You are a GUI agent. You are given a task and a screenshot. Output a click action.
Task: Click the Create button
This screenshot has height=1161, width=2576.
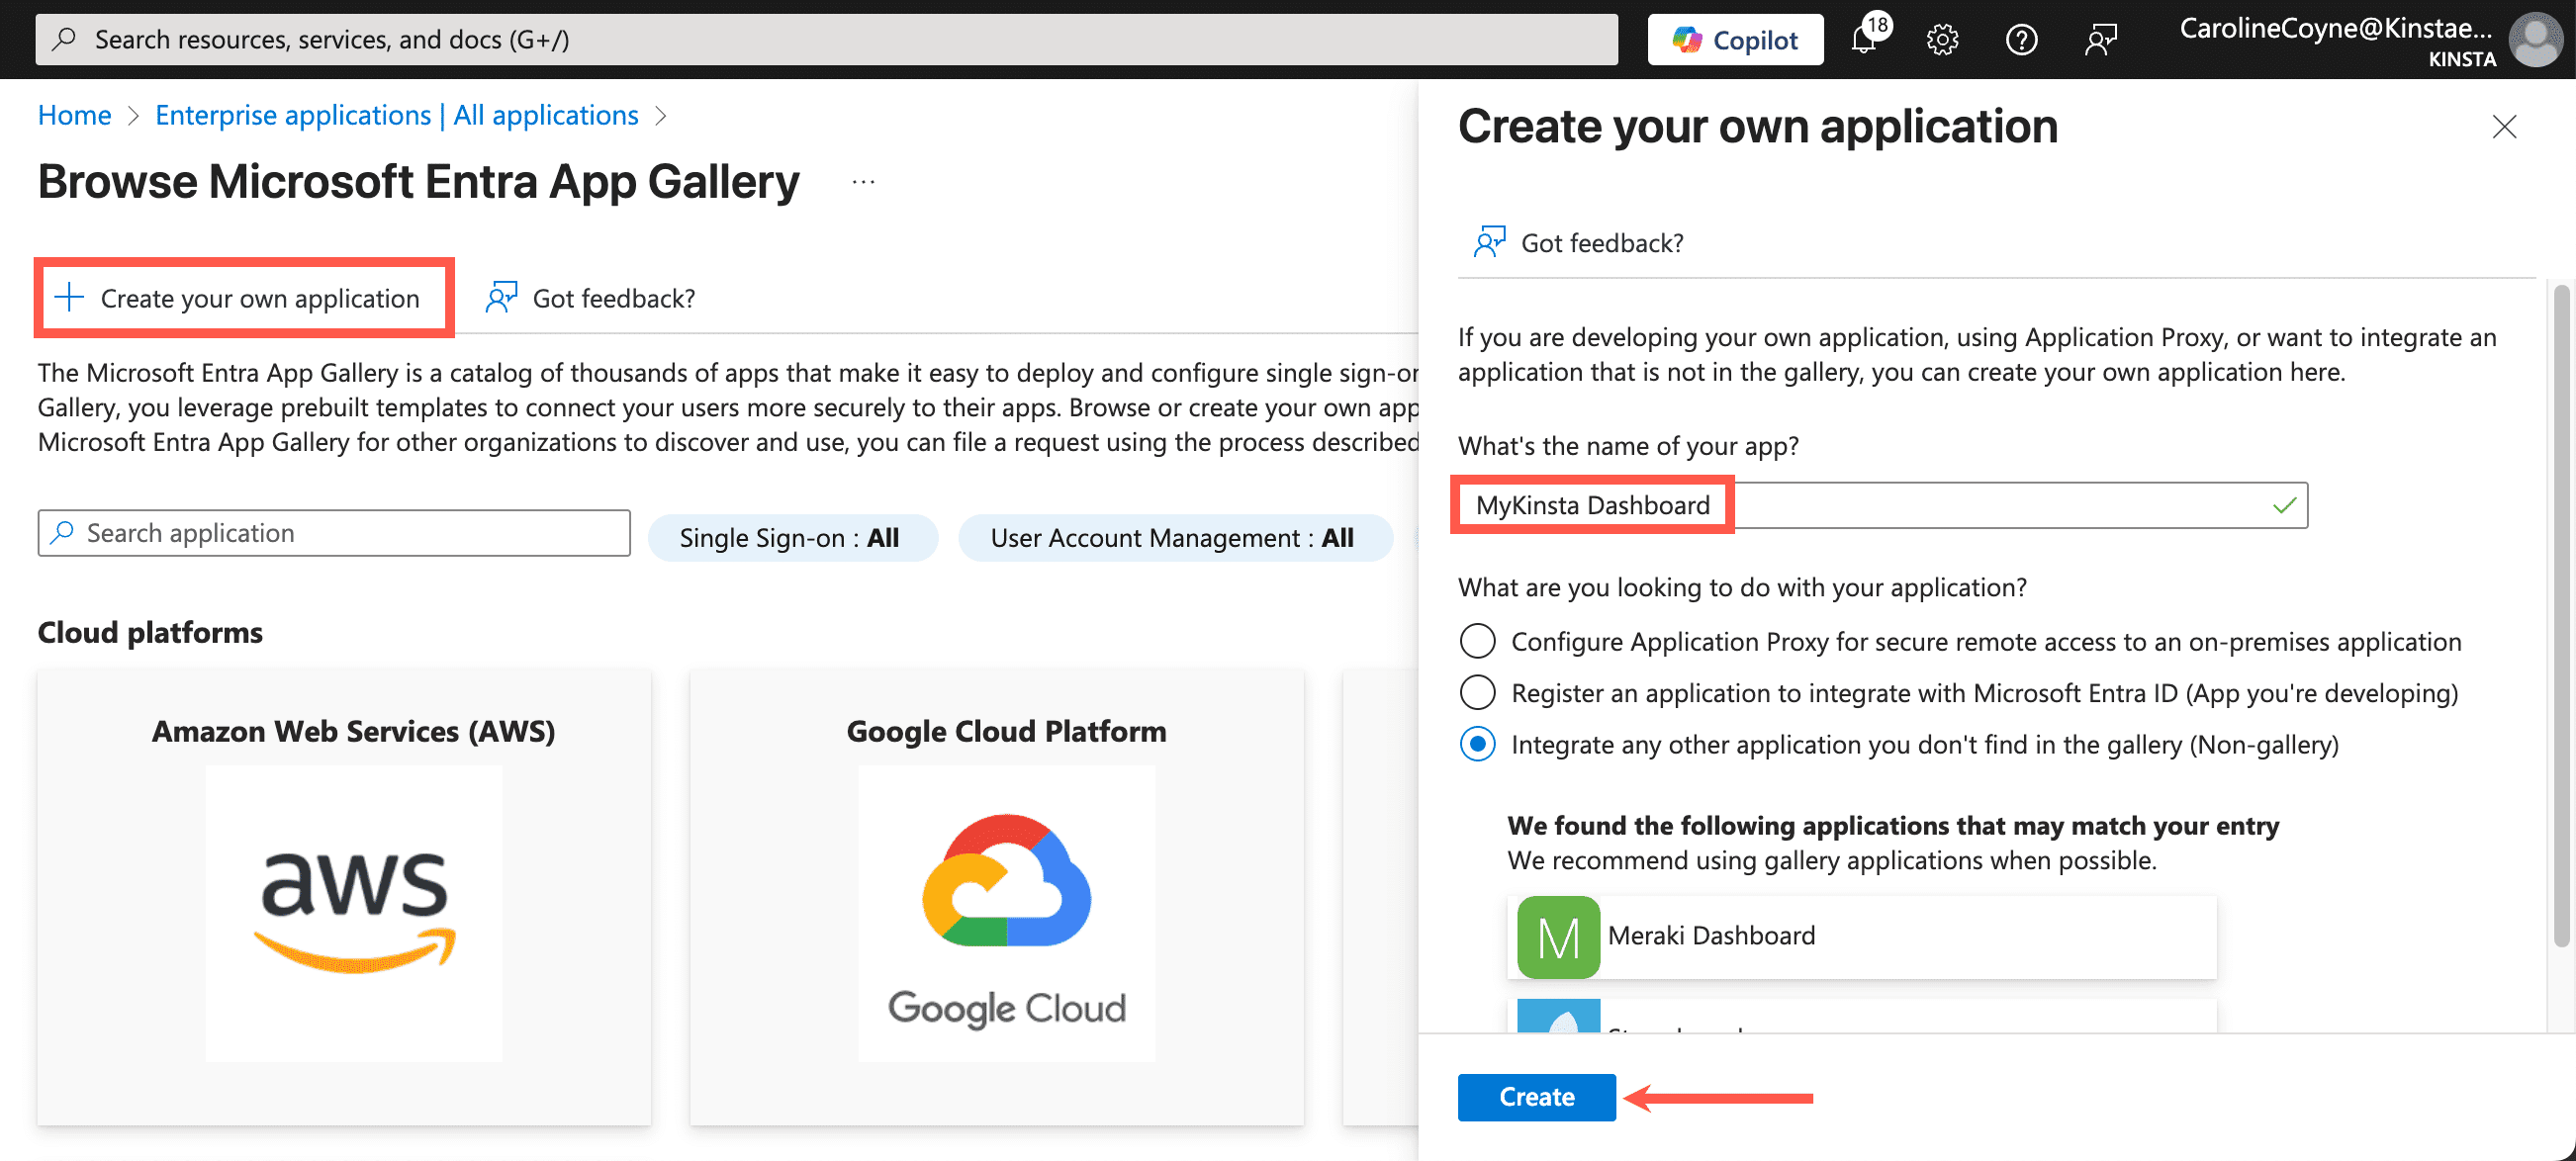(x=1535, y=1096)
